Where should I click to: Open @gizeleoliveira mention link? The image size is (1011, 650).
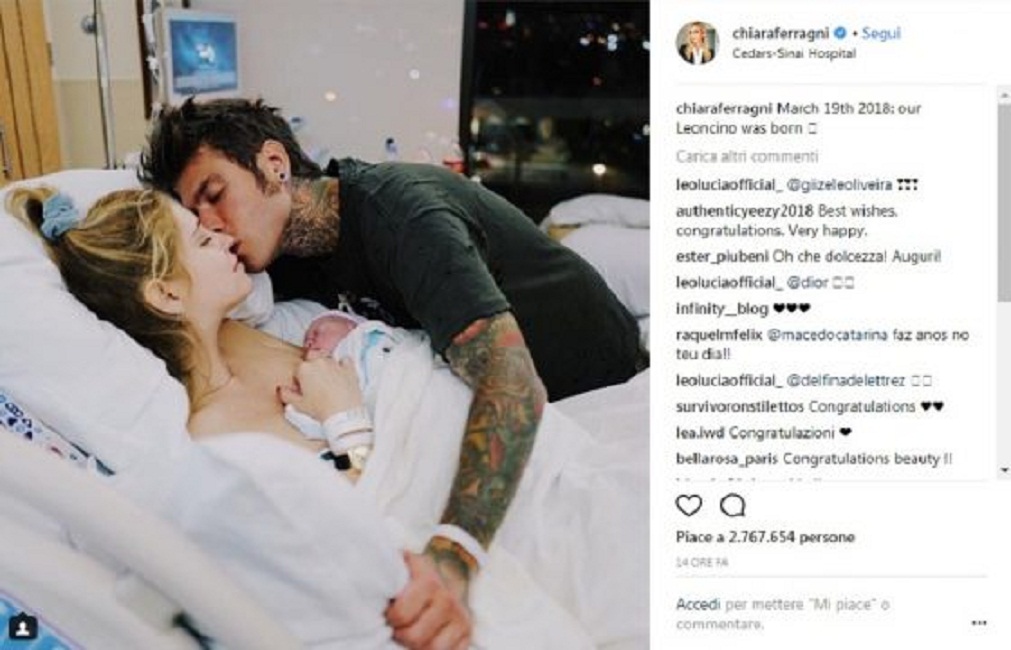point(839,185)
